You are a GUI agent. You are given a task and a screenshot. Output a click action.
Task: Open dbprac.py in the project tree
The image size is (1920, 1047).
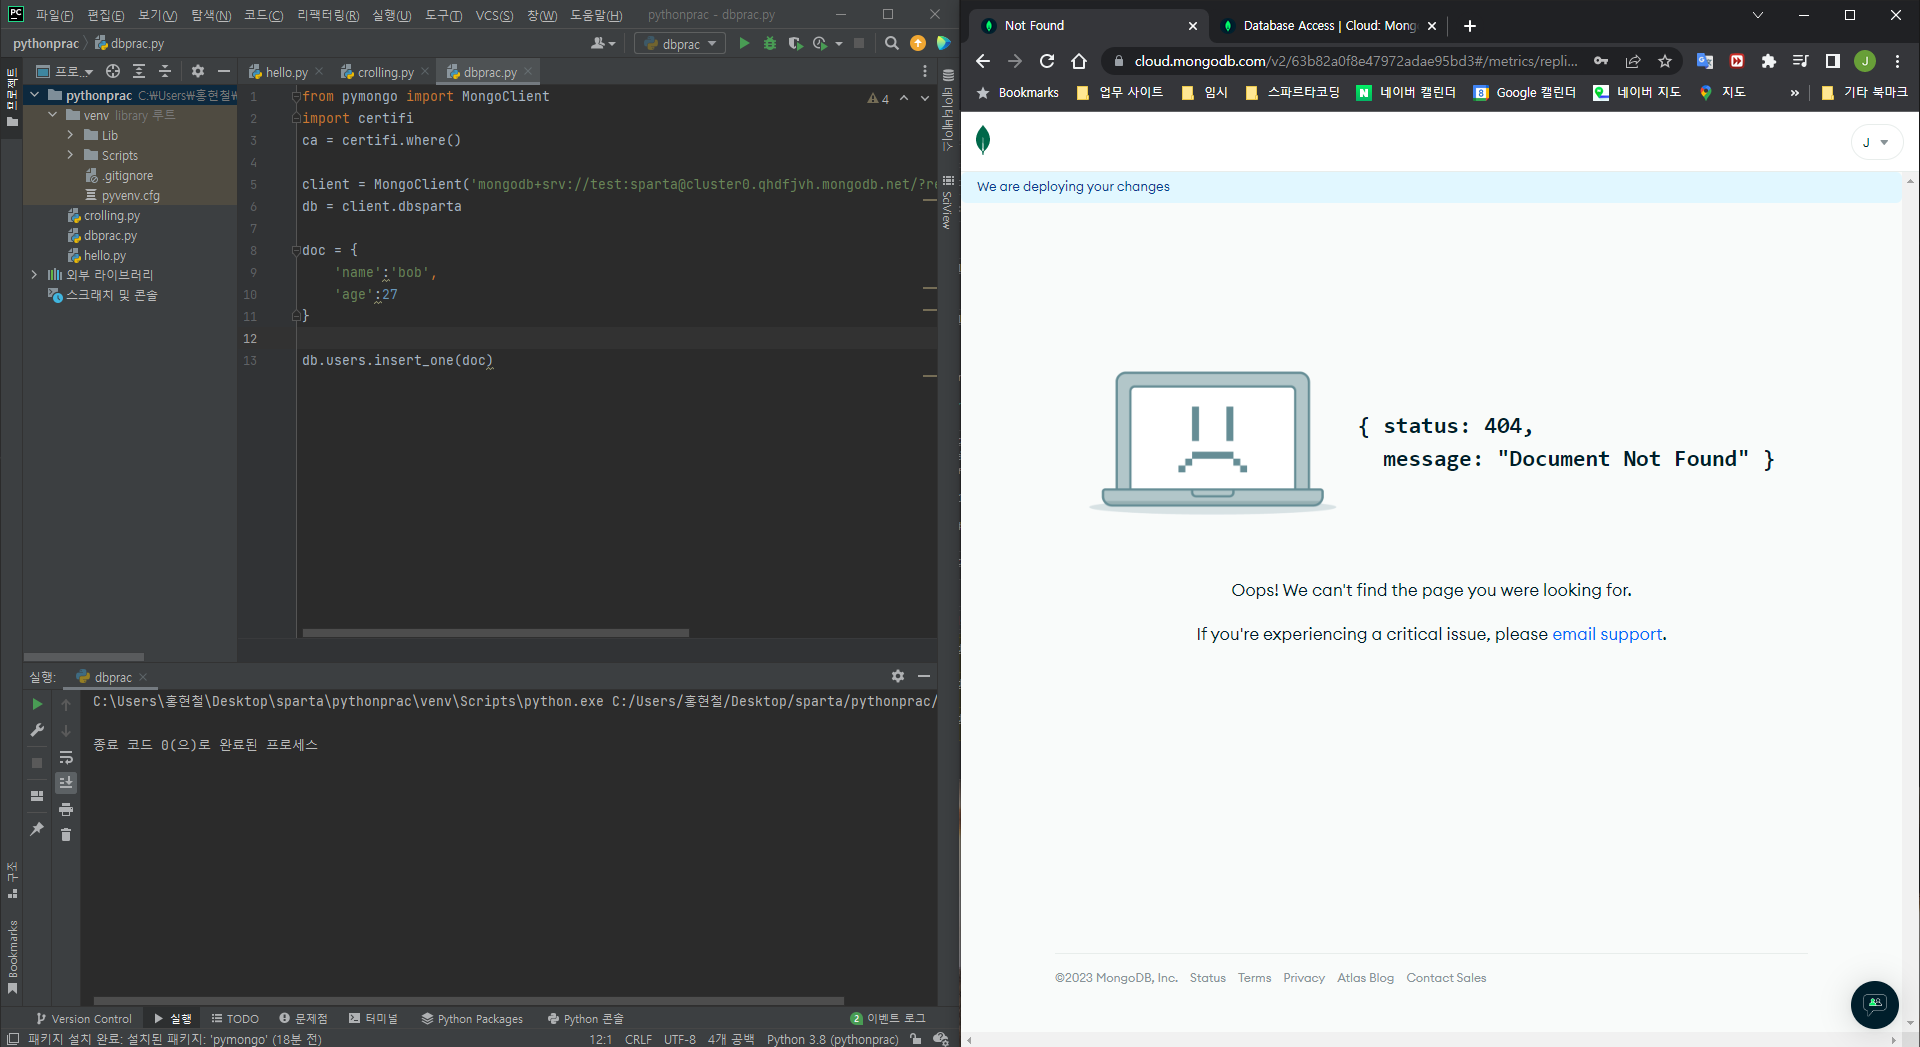110,235
